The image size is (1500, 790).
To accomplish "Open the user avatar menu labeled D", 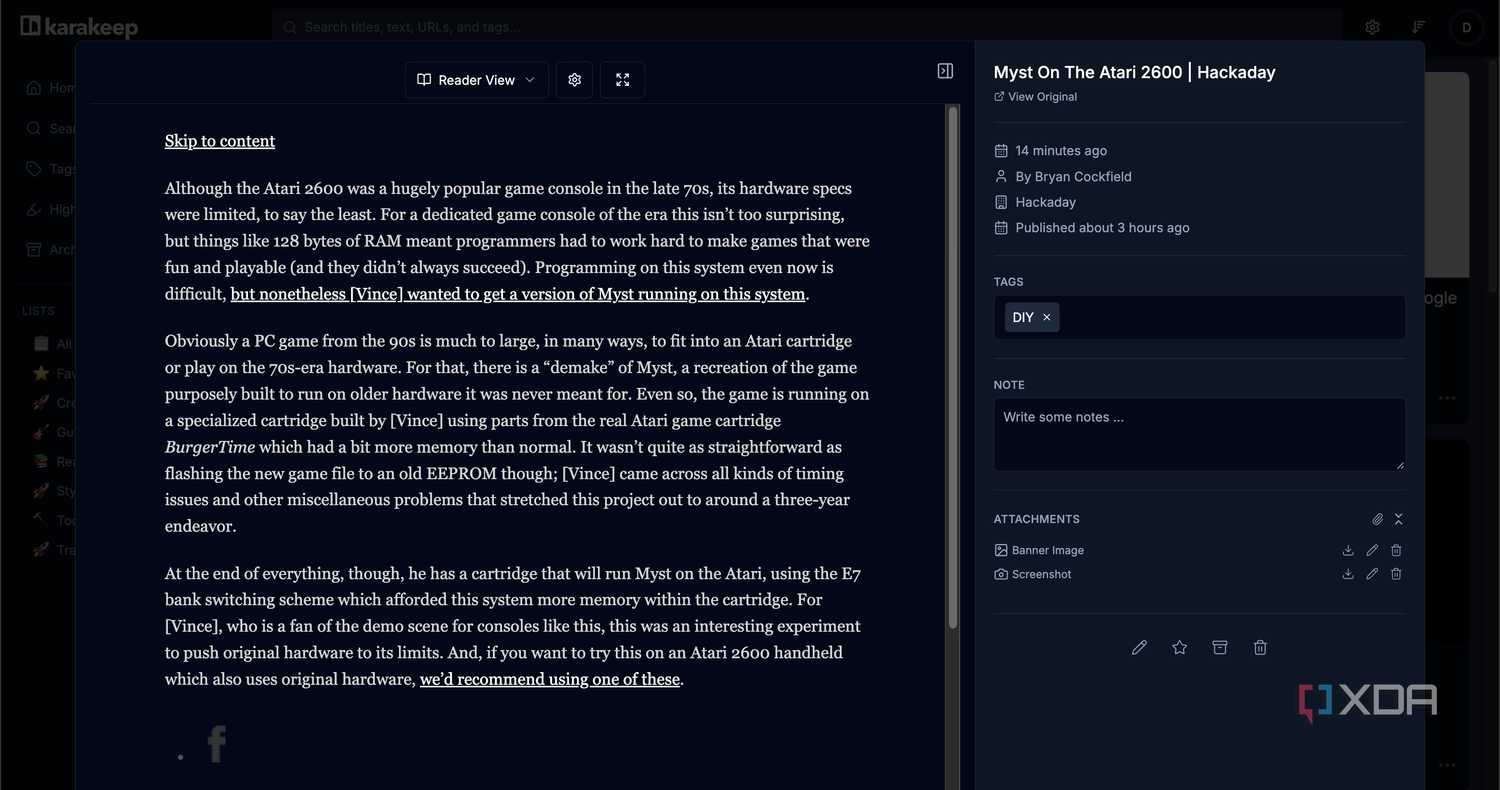I will click(x=1466, y=27).
